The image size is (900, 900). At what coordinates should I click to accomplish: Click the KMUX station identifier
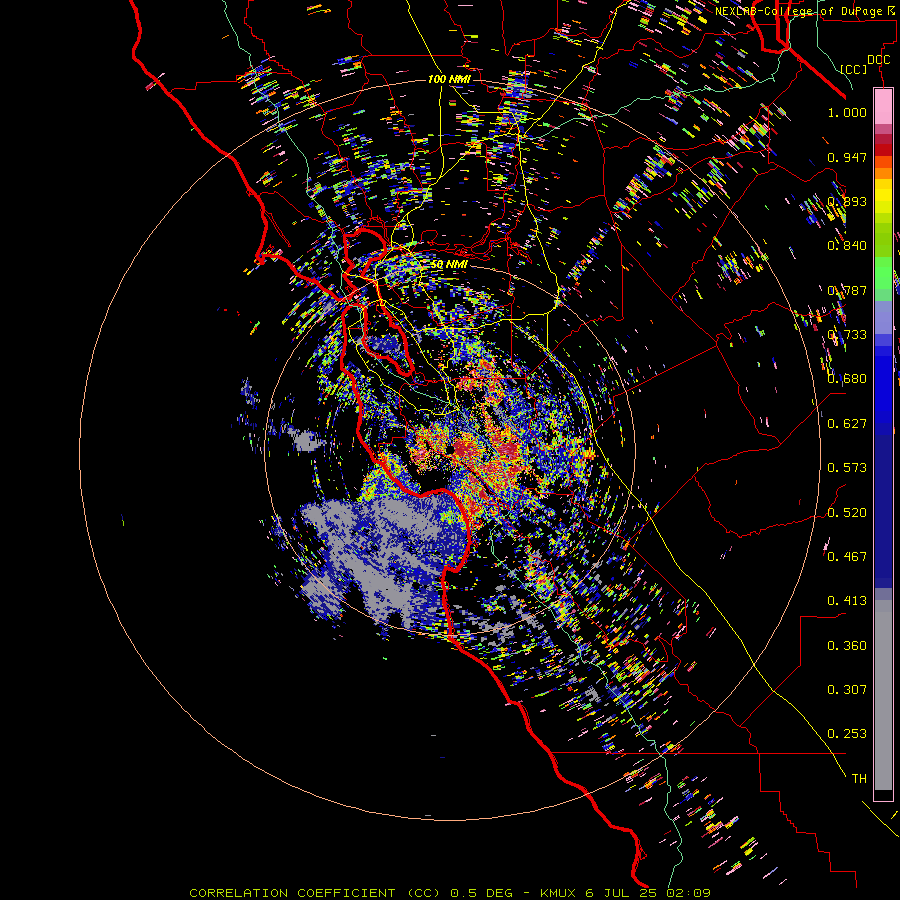pyautogui.click(x=558, y=893)
